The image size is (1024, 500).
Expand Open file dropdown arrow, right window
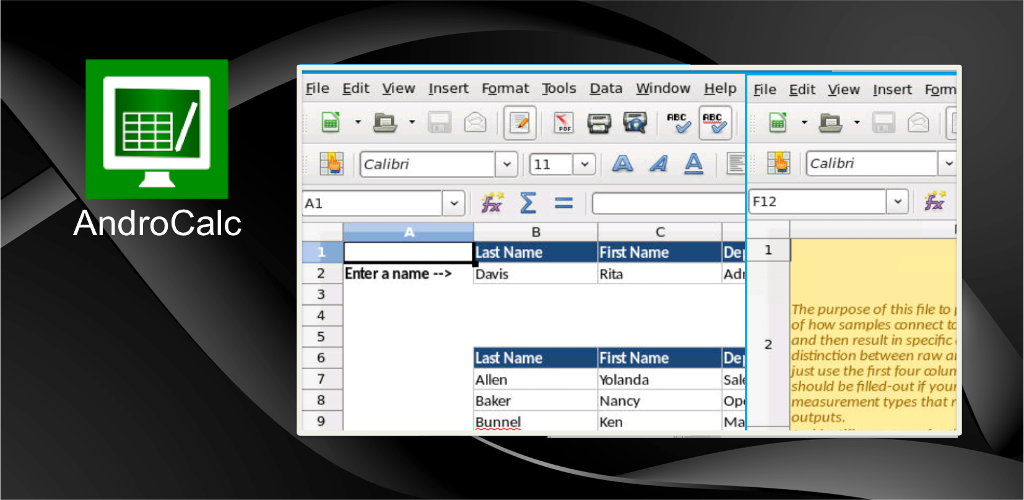(x=857, y=122)
